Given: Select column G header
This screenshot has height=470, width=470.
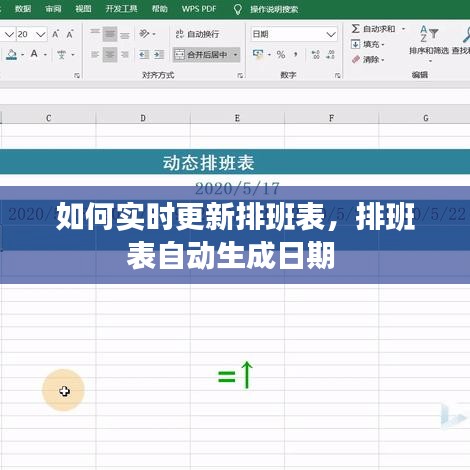Looking at the screenshot, I should [x=425, y=118].
